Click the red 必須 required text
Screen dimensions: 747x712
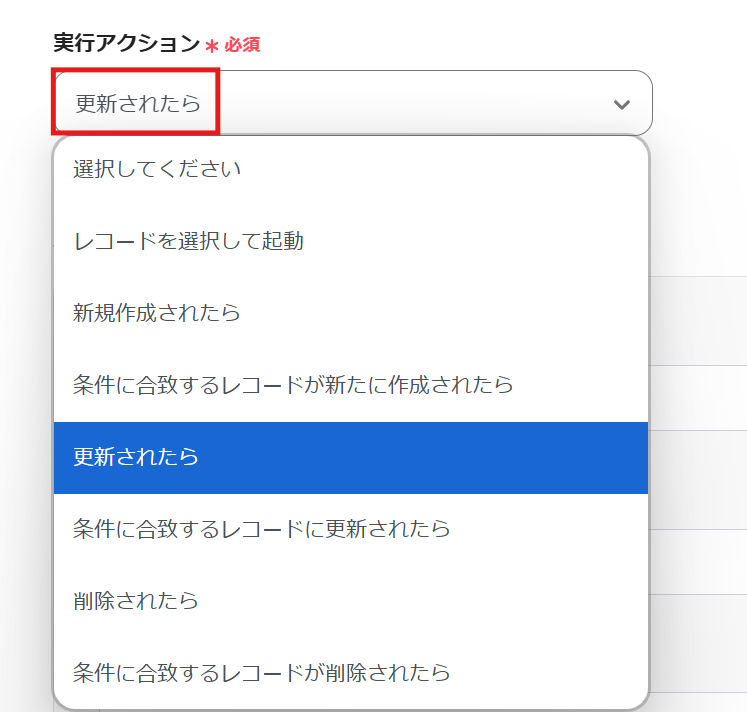coord(242,46)
